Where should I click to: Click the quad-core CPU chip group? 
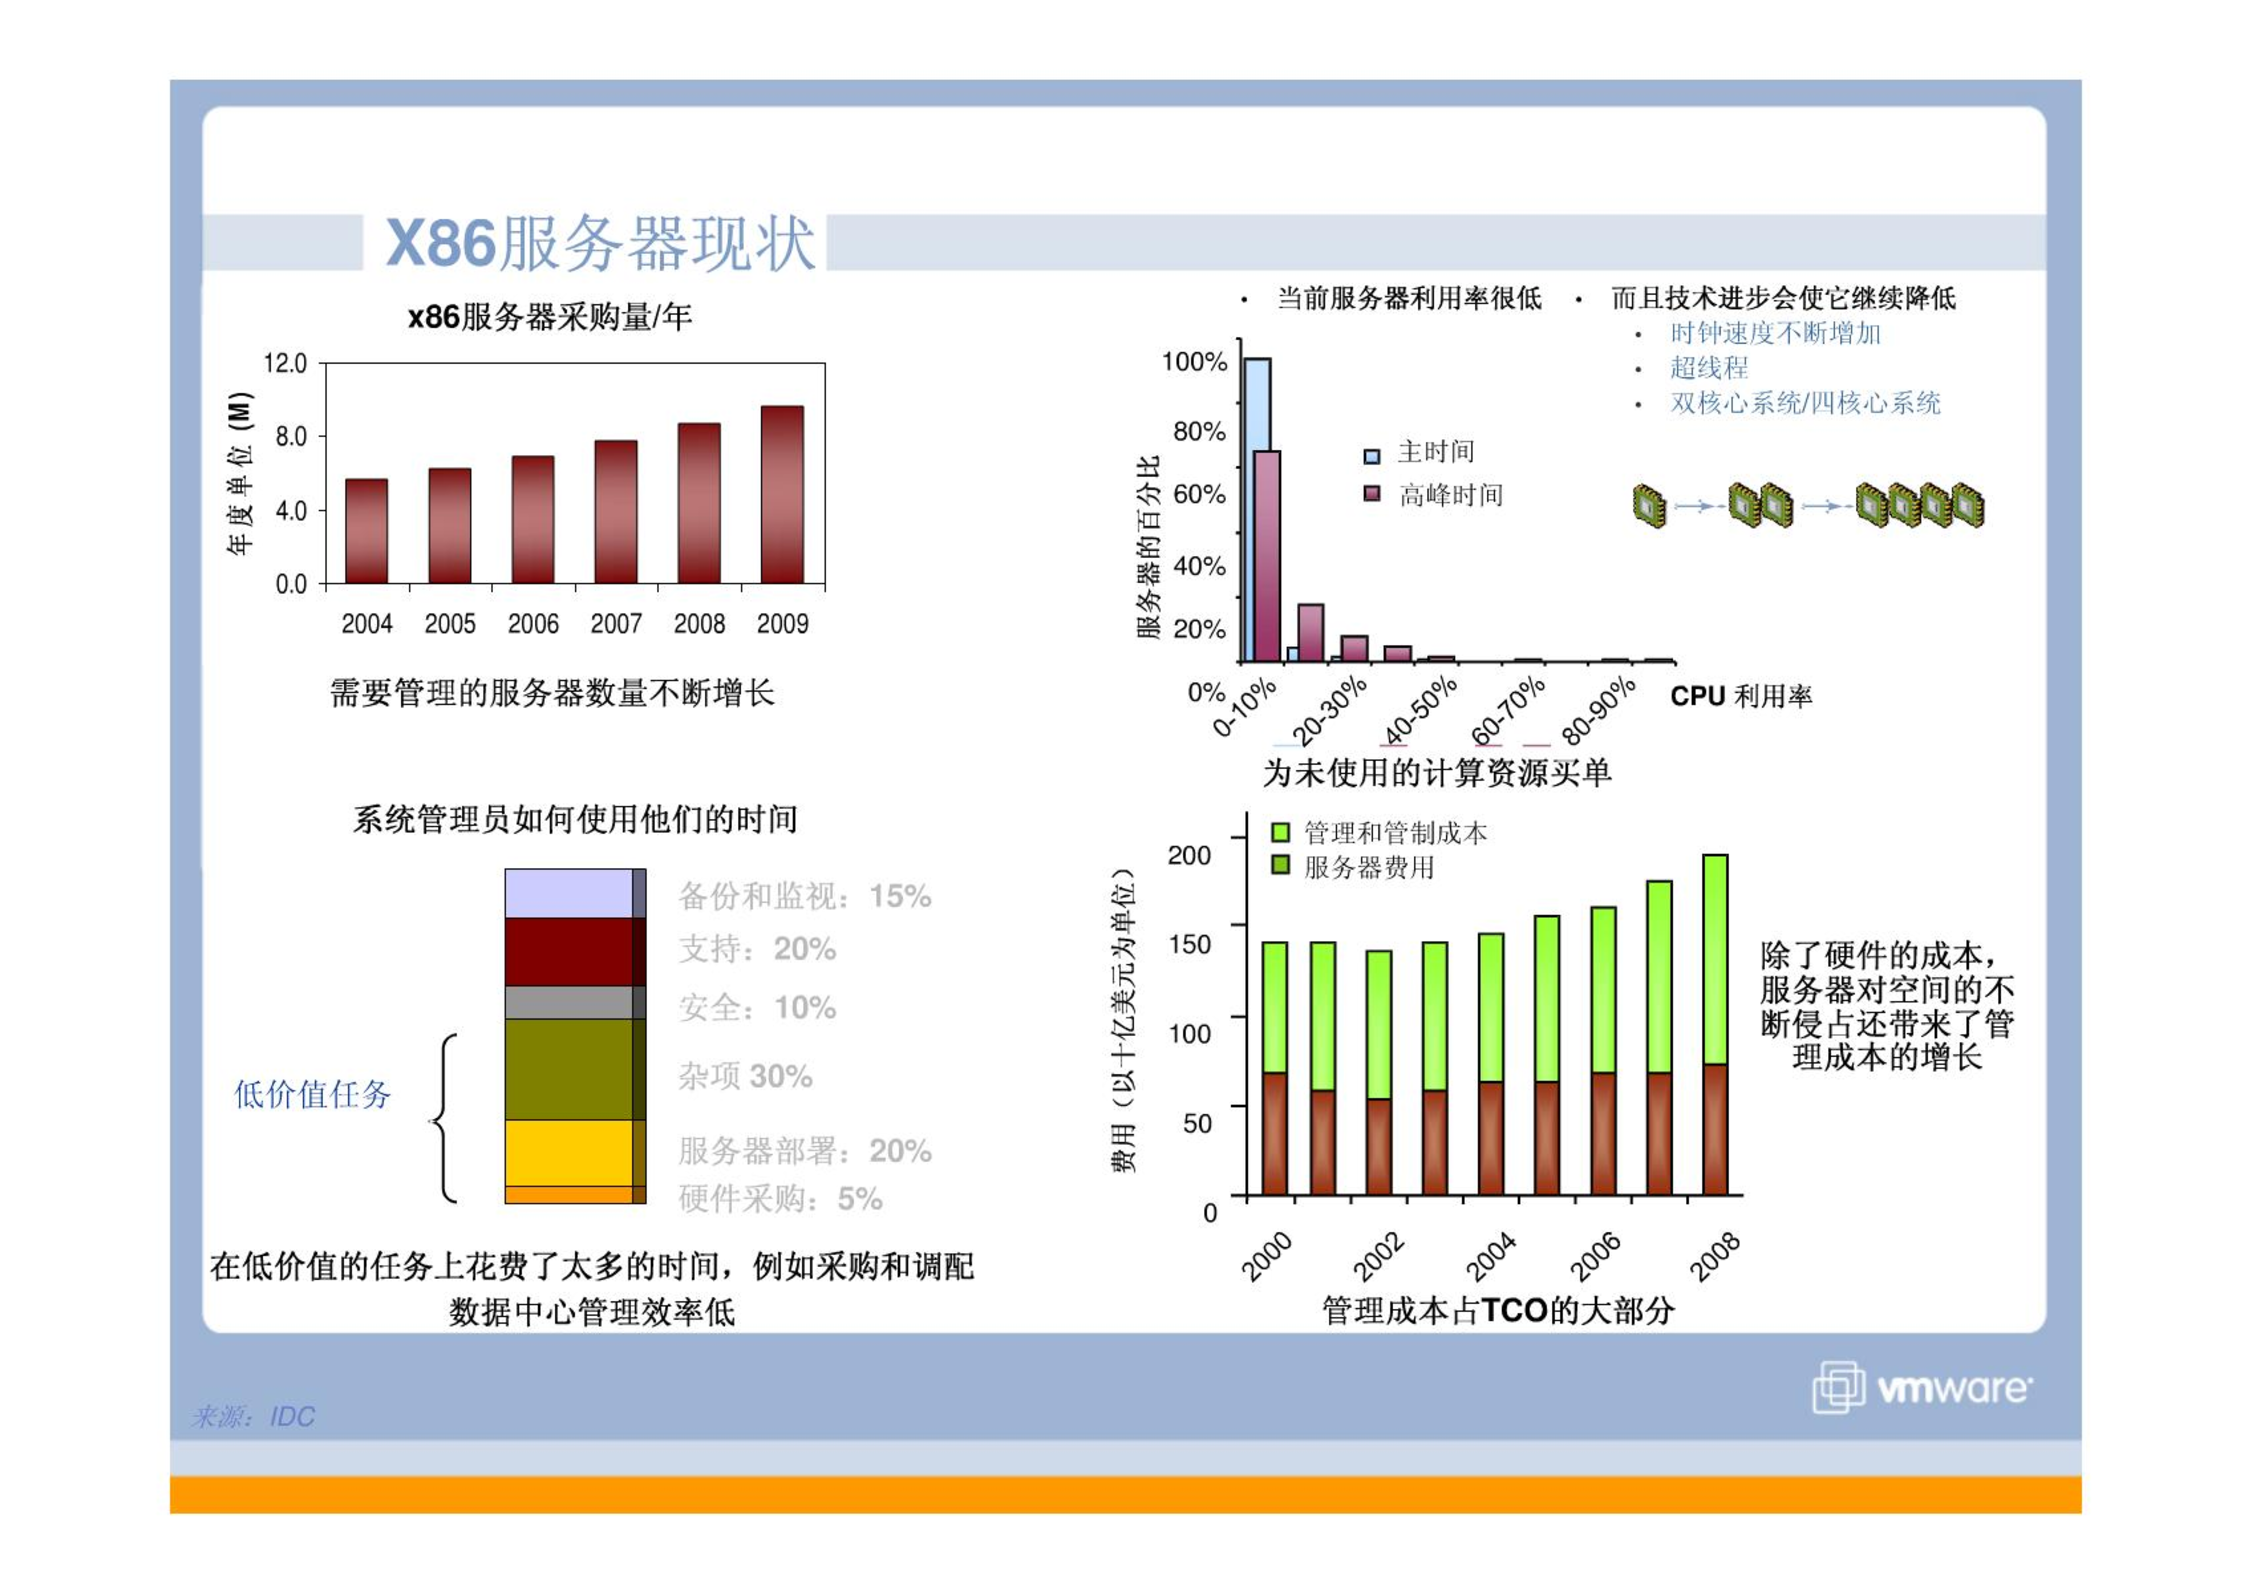1919,504
